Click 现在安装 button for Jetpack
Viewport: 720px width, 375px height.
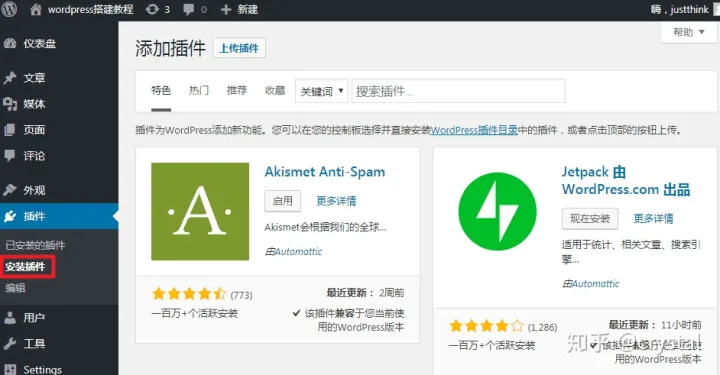pos(590,218)
